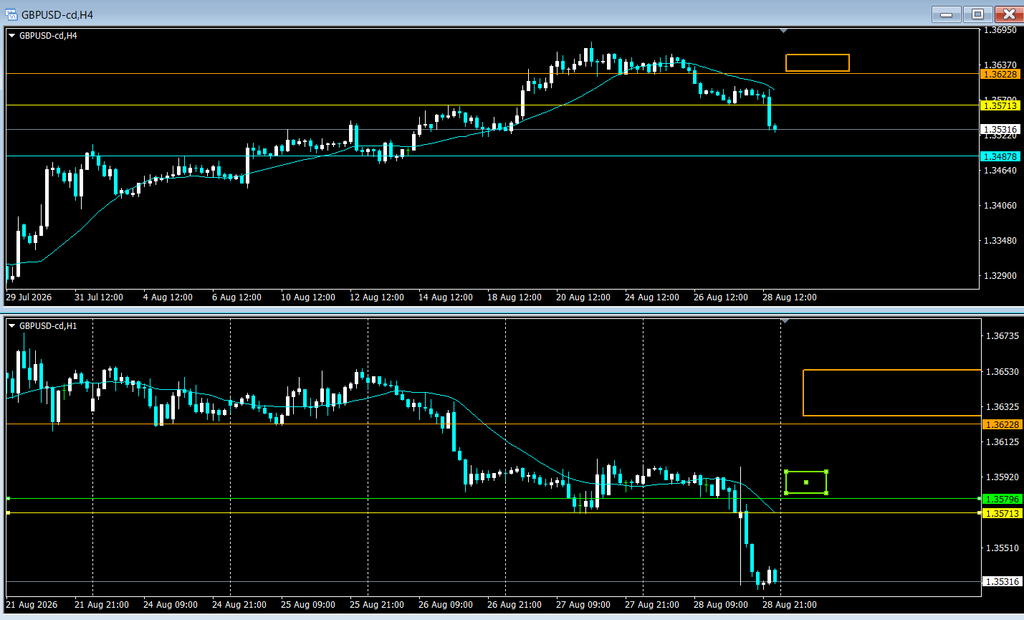Minimize the GBPUSD-cd,H4 chart window
The width and height of the screenshot is (1024, 620).
coord(946,14)
